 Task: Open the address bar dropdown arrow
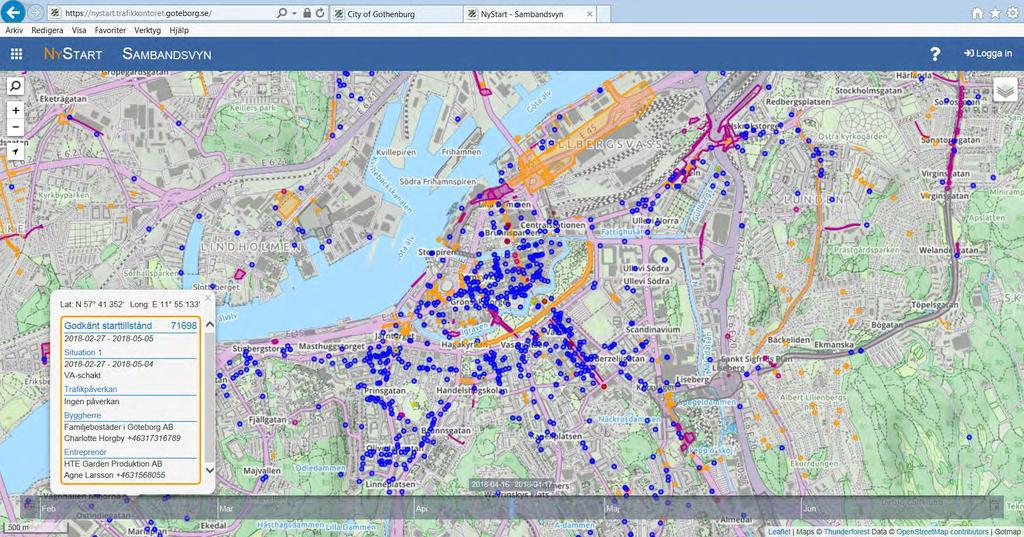click(295, 14)
